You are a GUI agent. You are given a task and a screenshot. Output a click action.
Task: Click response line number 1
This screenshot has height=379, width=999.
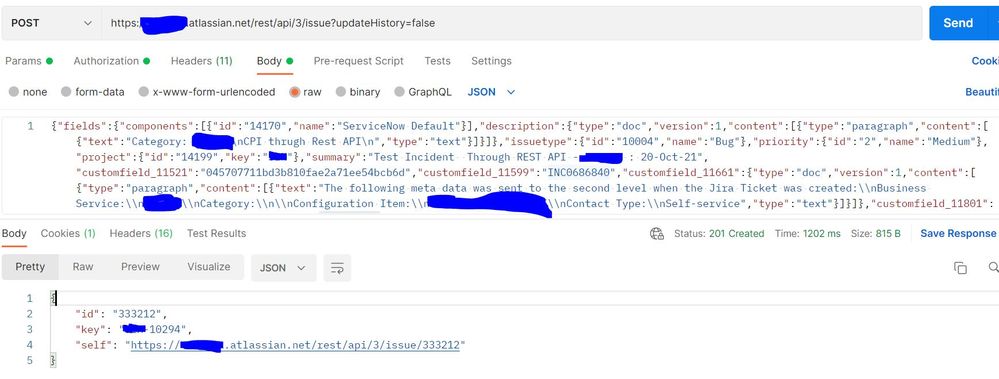pos(29,298)
